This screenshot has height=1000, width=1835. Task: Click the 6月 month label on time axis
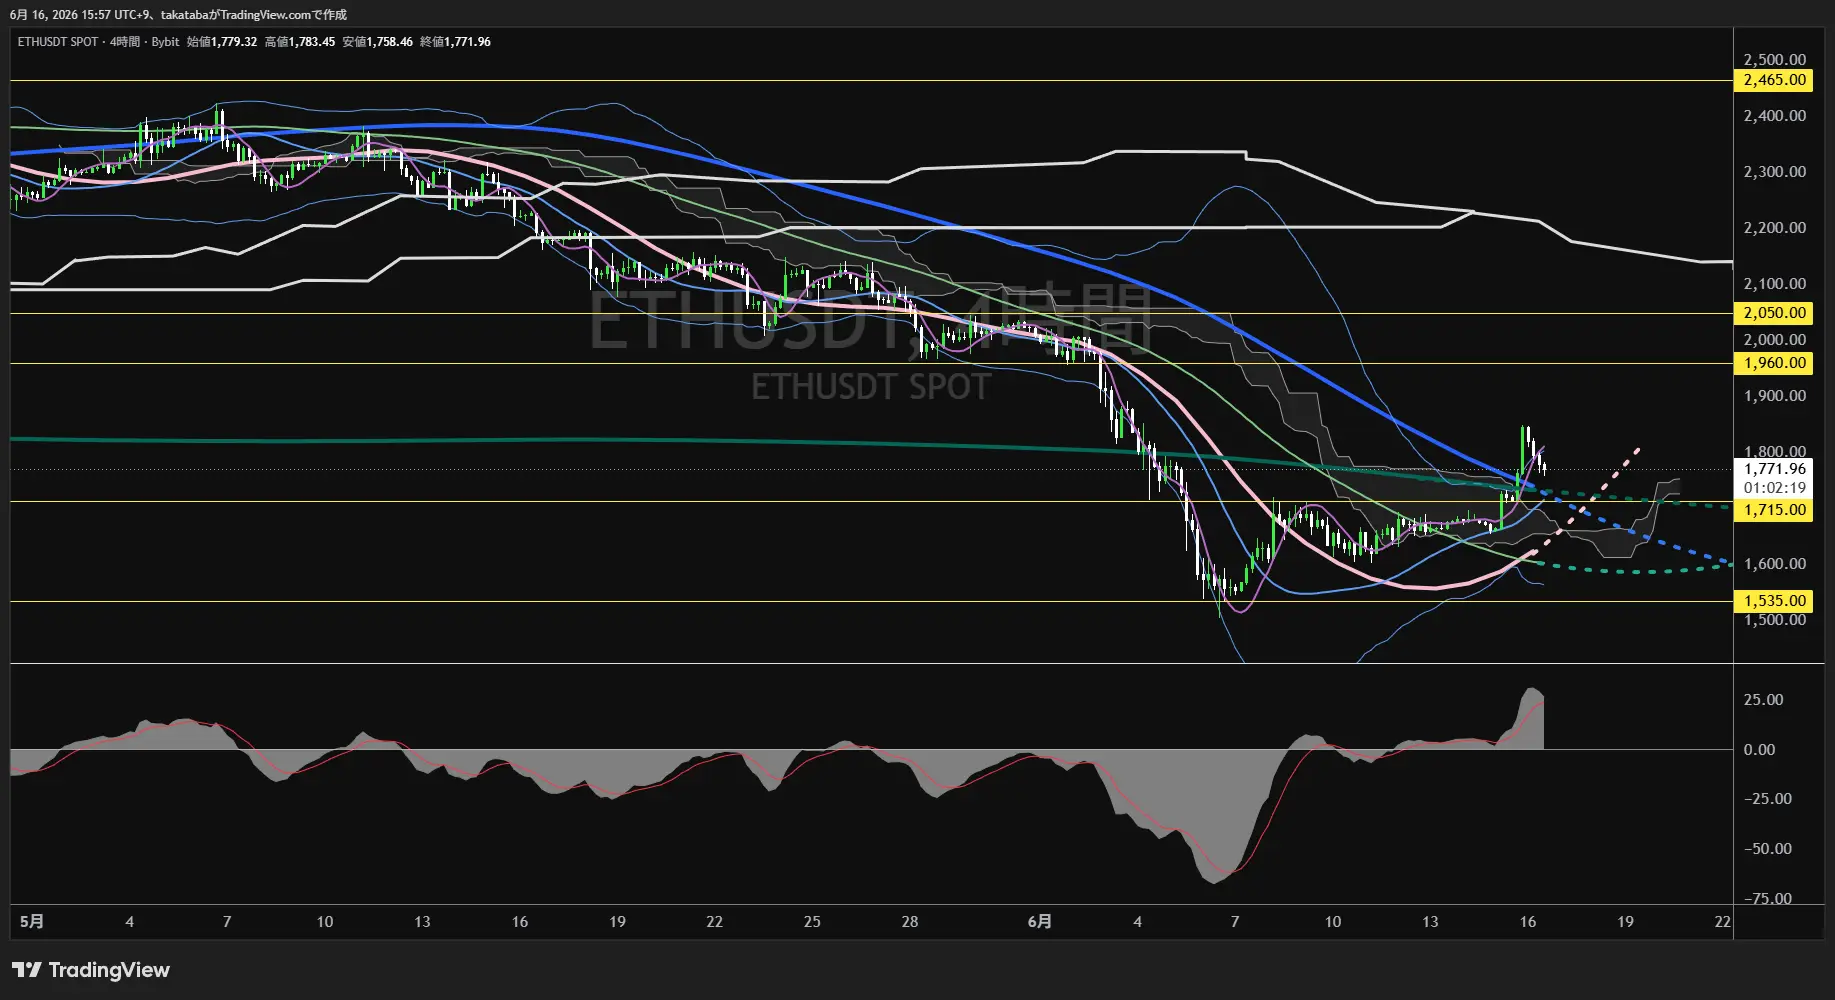pos(1040,922)
